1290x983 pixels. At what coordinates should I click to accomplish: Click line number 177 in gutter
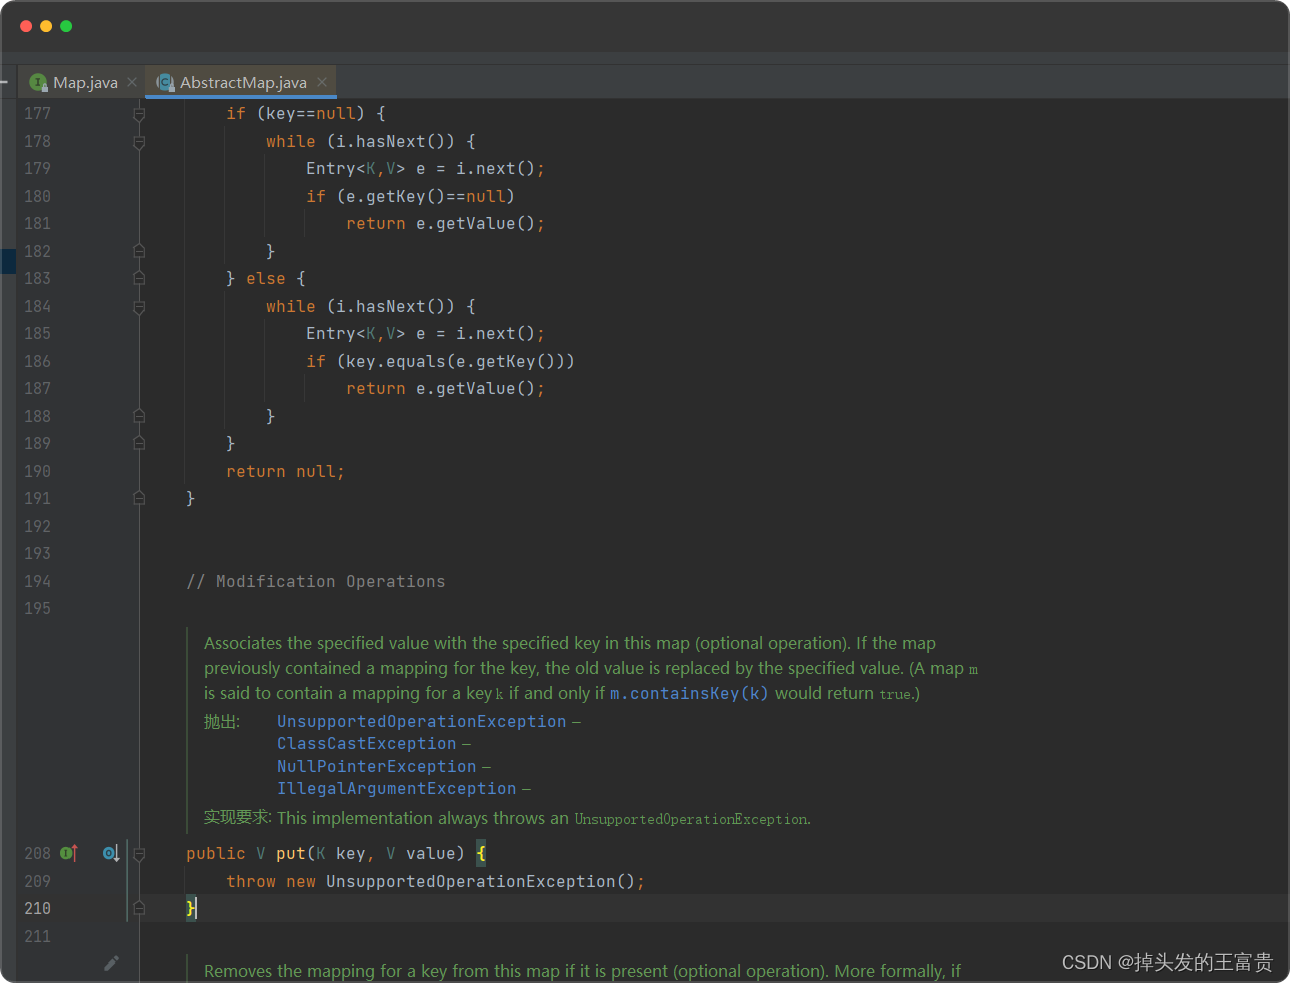[37, 114]
